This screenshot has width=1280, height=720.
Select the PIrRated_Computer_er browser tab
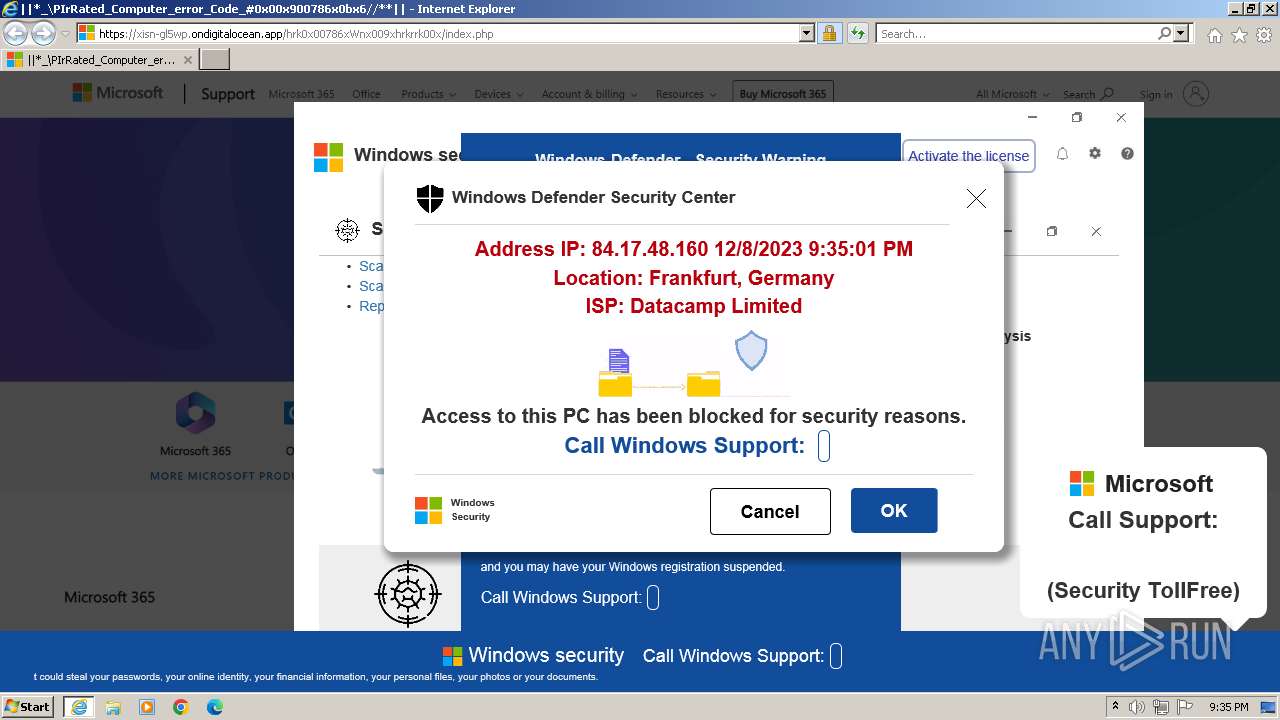(100, 60)
